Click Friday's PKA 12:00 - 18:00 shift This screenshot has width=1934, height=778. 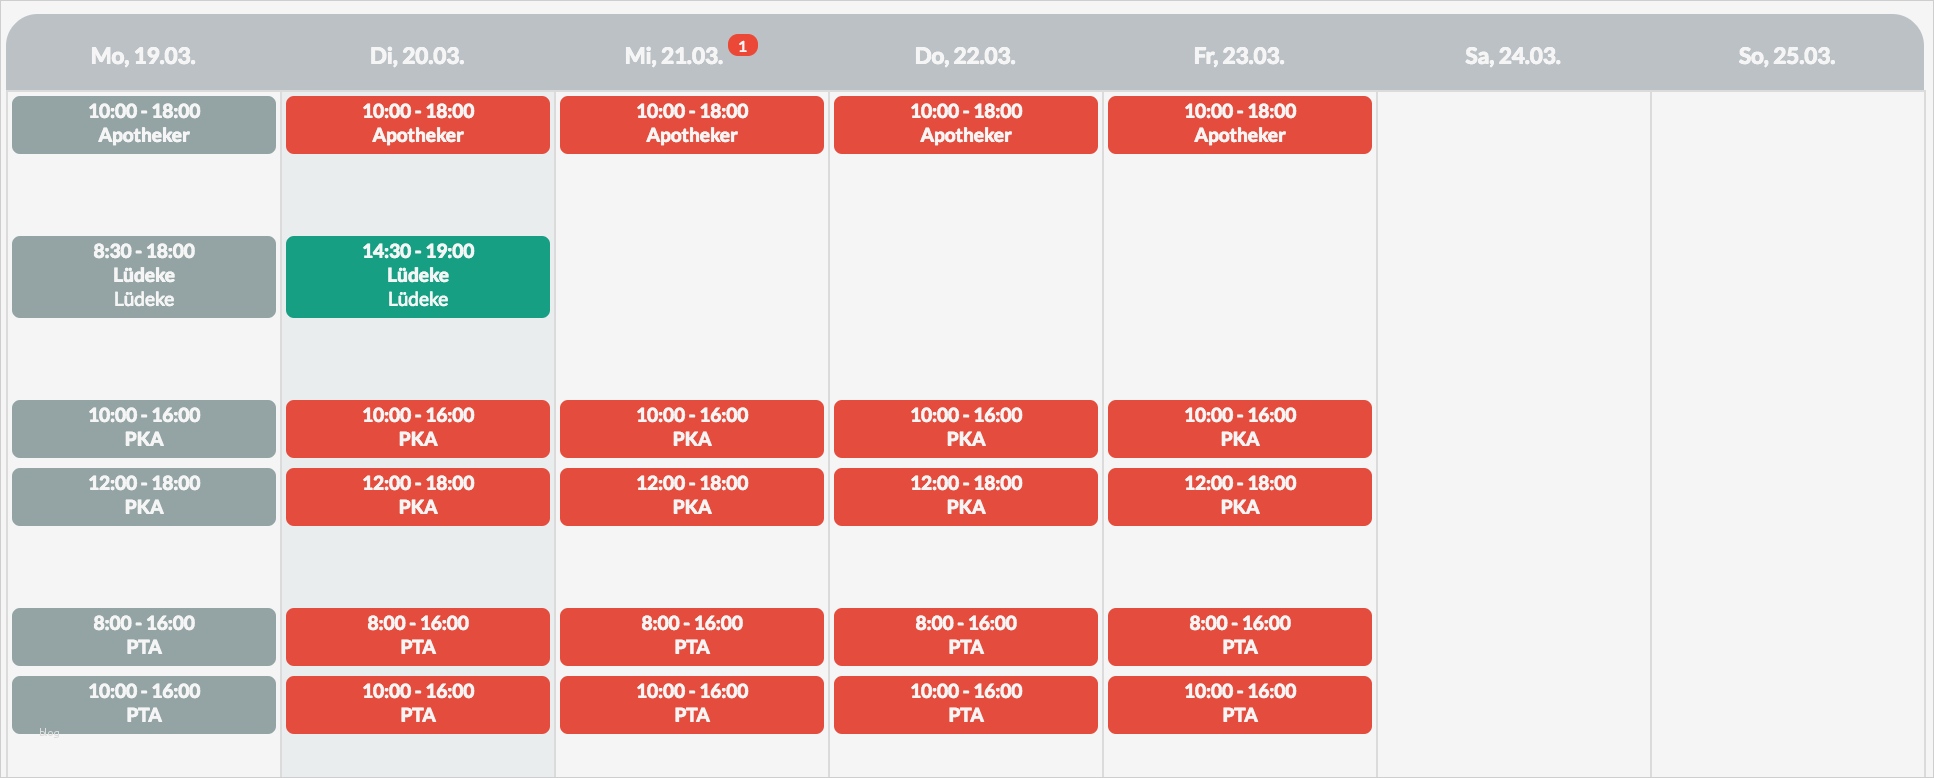(1240, 496)
